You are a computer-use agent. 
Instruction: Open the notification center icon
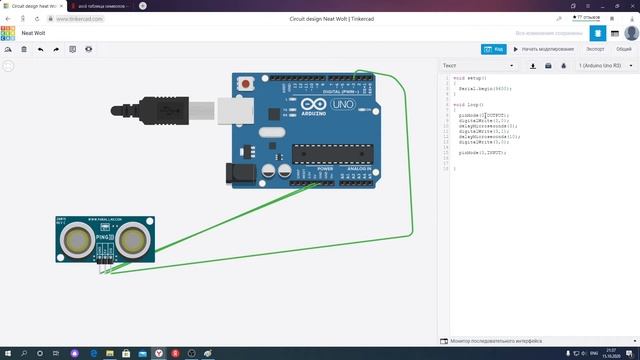(630, 353)
